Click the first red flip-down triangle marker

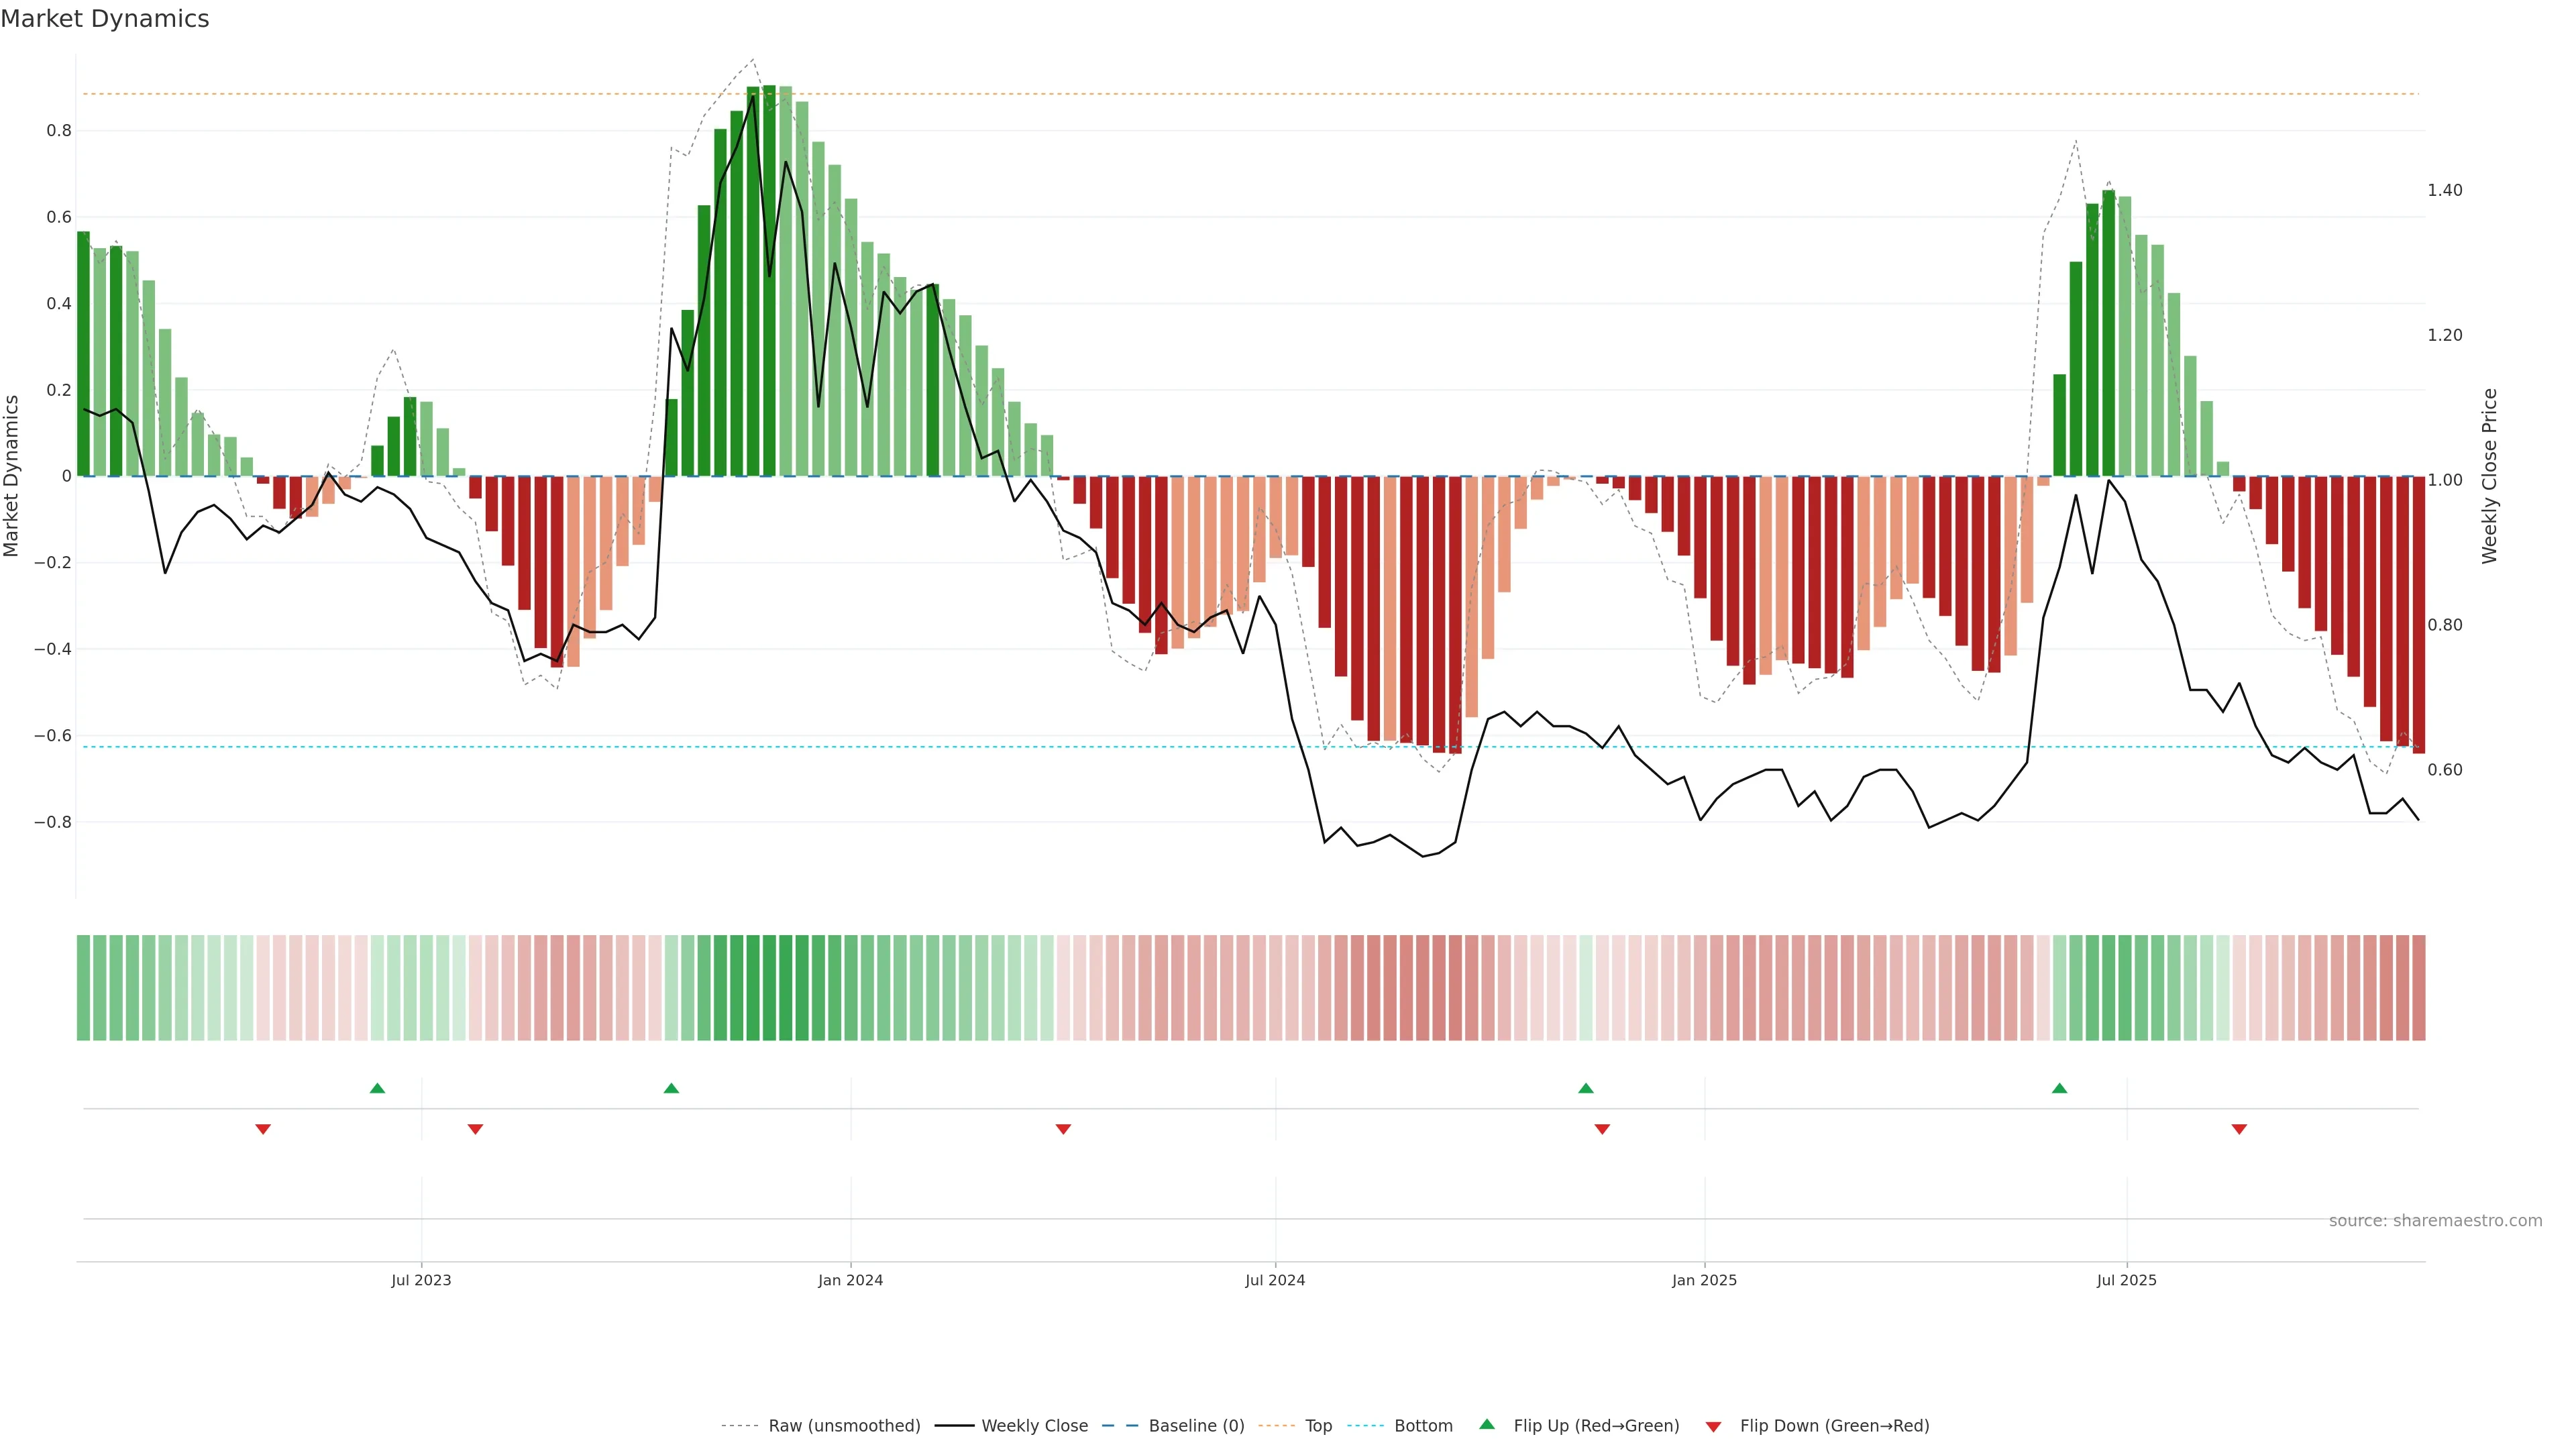[x=263, y=1129]
